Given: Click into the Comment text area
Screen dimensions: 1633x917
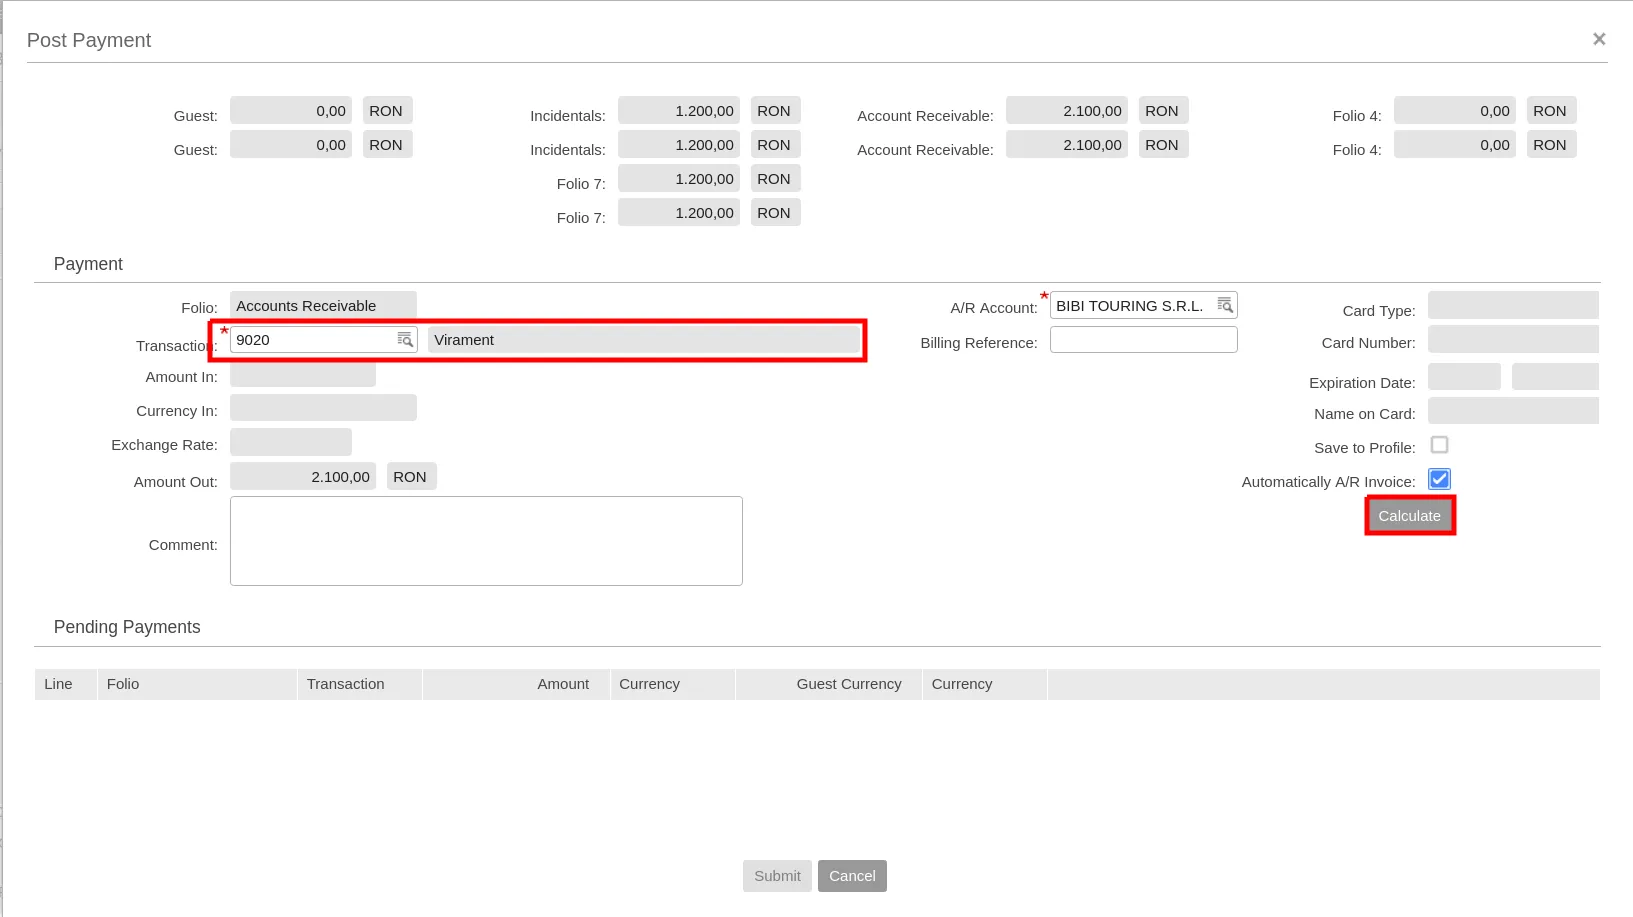Looking at the screenshot, I should pyautogui.click(x=486, y=541).
